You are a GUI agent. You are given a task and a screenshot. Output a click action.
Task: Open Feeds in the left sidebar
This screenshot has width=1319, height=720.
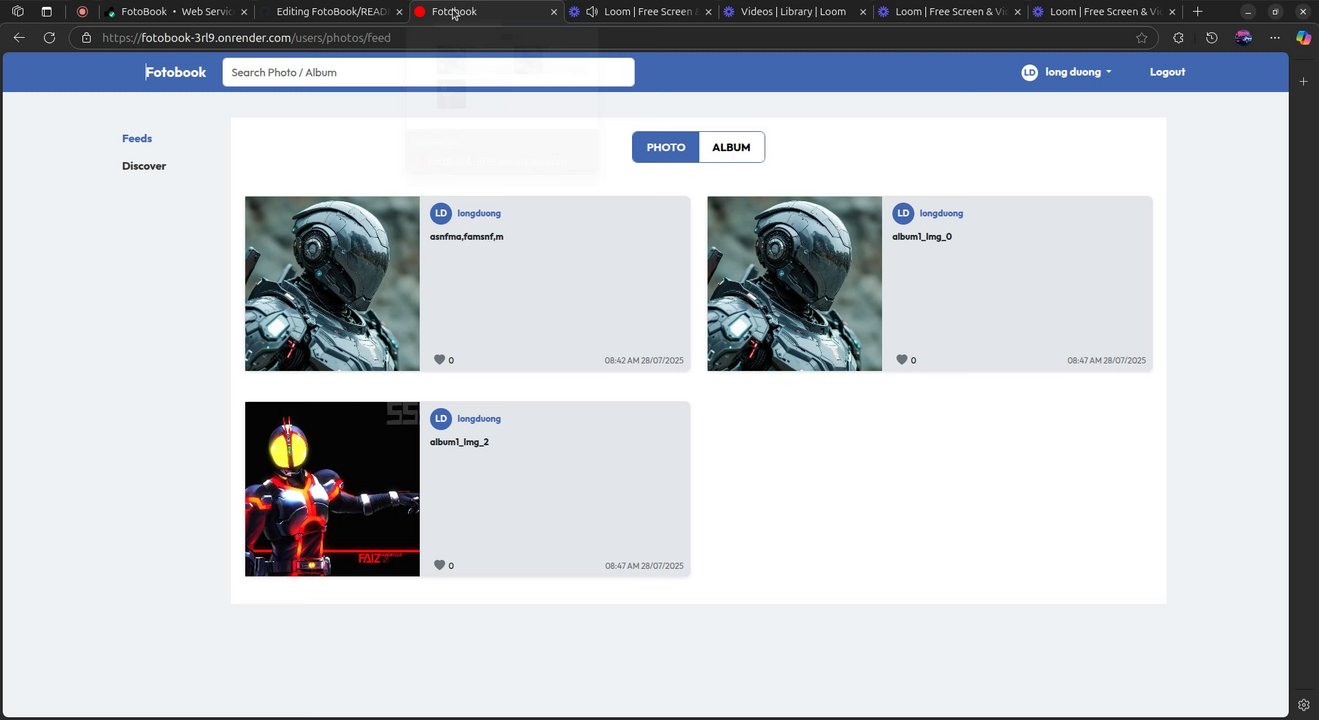[137, 139]
